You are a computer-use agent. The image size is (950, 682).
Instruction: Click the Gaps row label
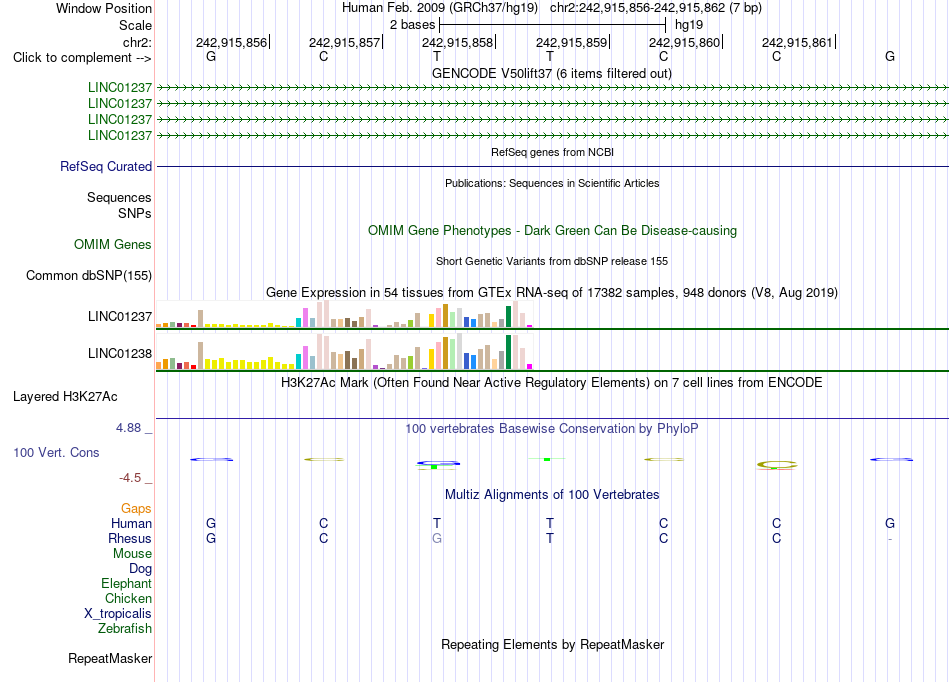136,509
